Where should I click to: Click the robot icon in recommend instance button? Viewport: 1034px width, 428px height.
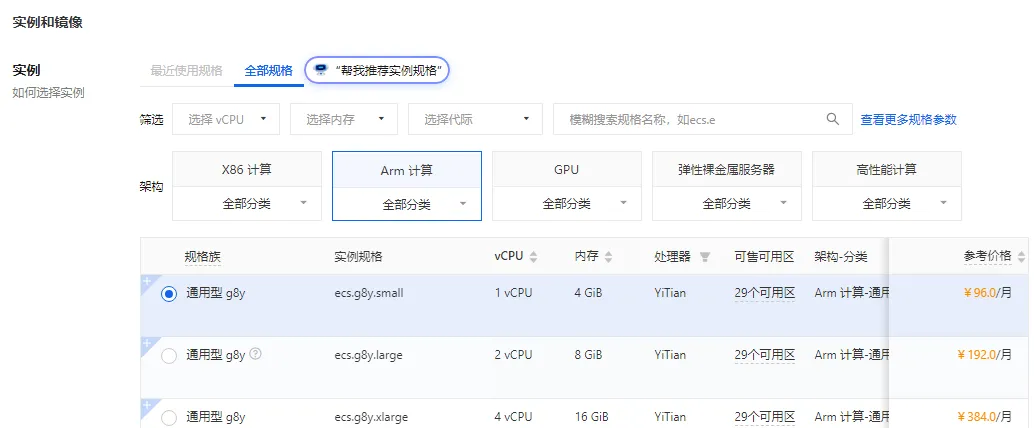pyautogui.click(x=321, y=71)
